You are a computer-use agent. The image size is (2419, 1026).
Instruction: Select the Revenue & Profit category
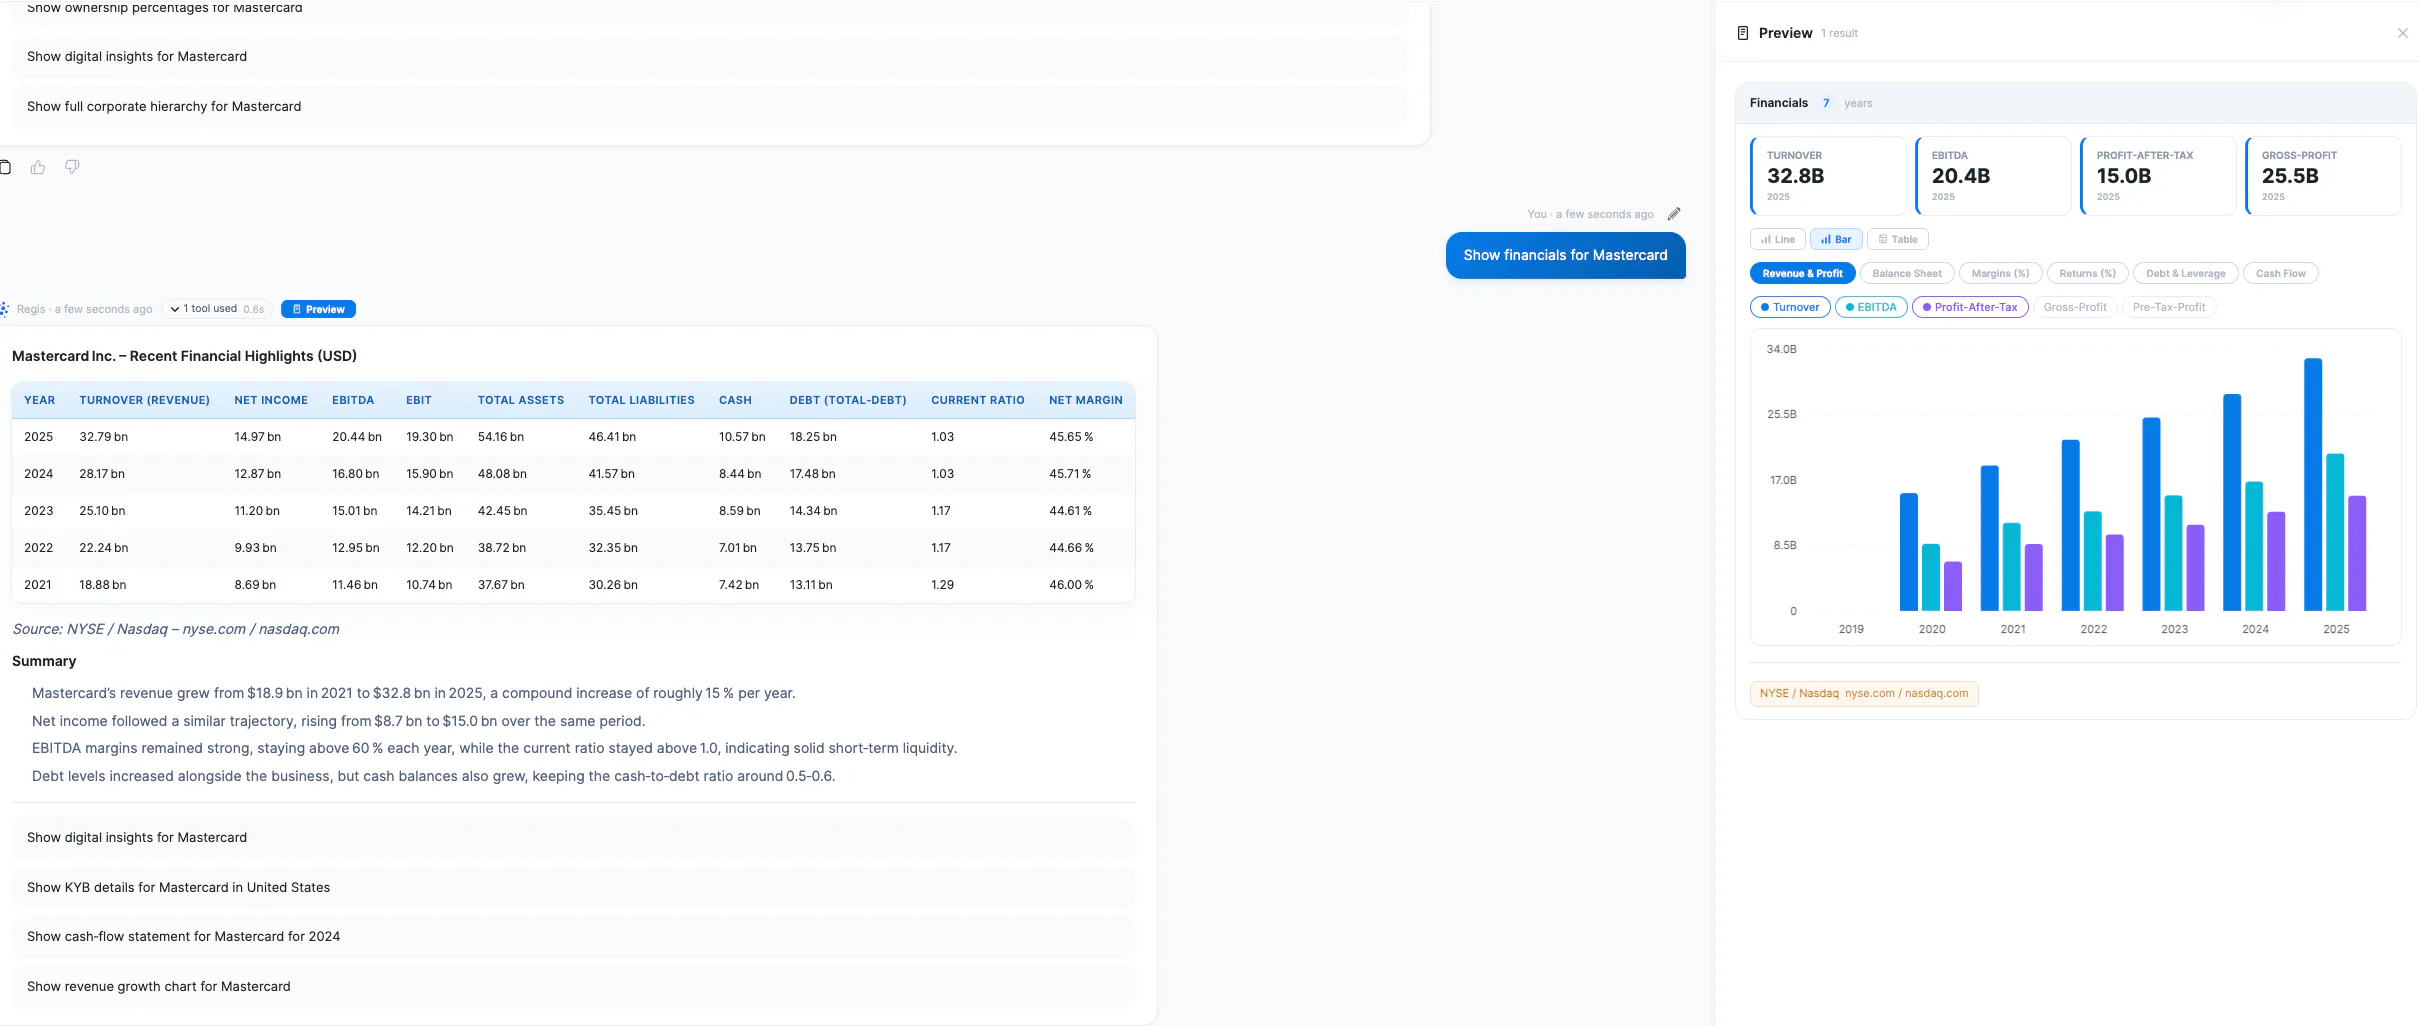pyautogui.click(x=1802, y=273)
